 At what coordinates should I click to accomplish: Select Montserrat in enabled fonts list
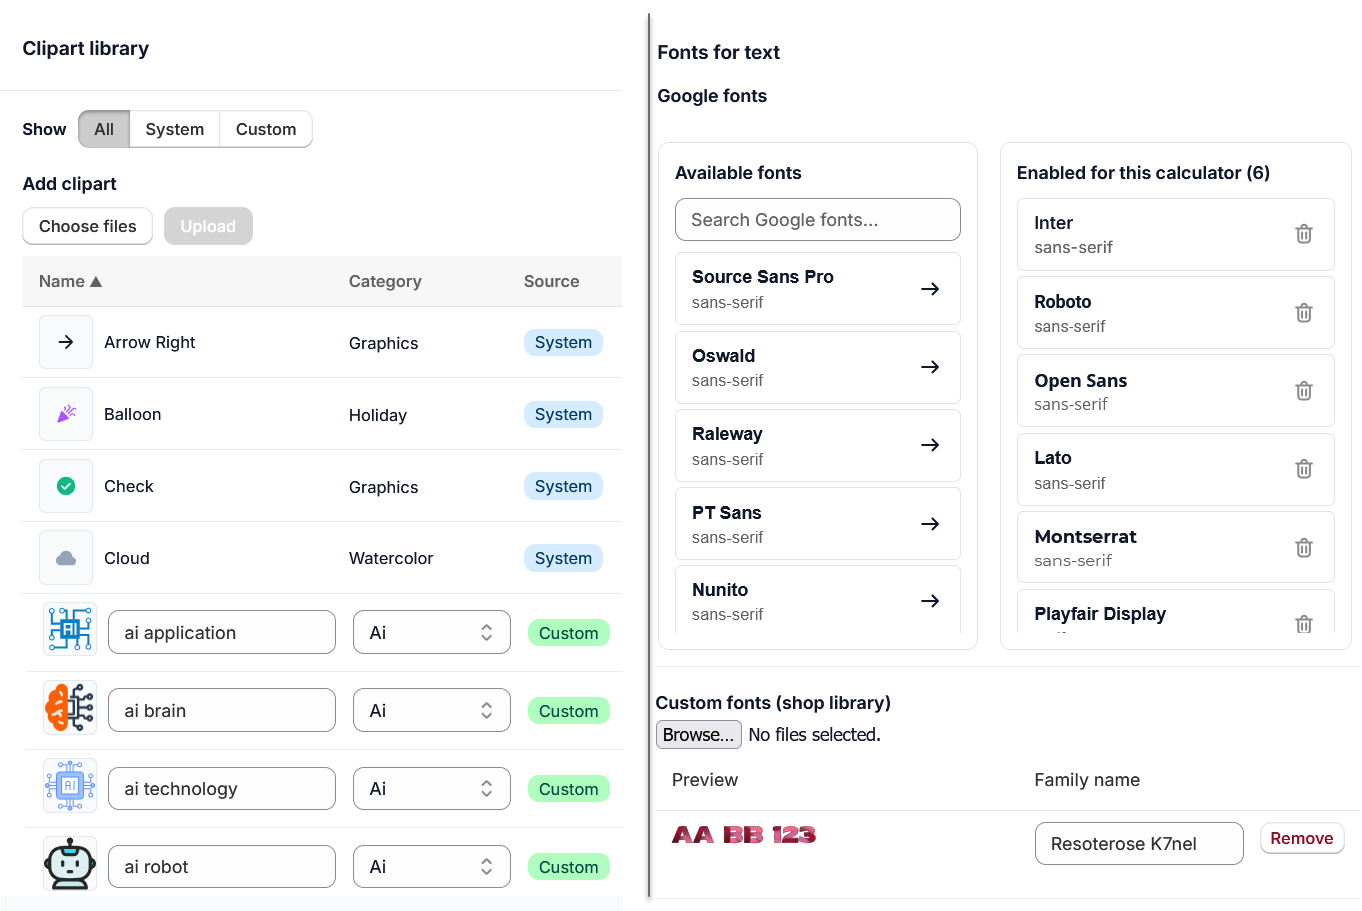(x=1176, y=547)
